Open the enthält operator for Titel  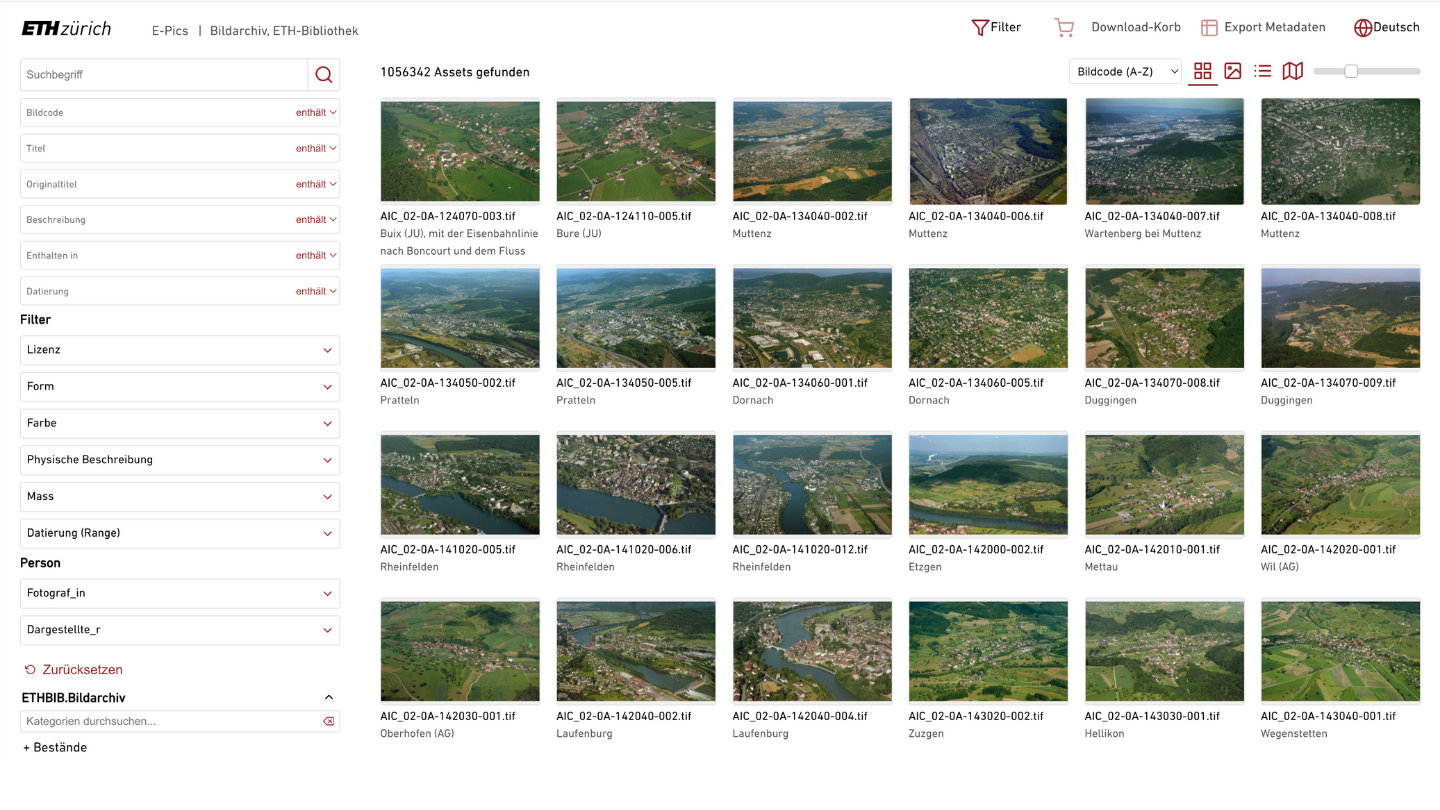click(316, 149)
